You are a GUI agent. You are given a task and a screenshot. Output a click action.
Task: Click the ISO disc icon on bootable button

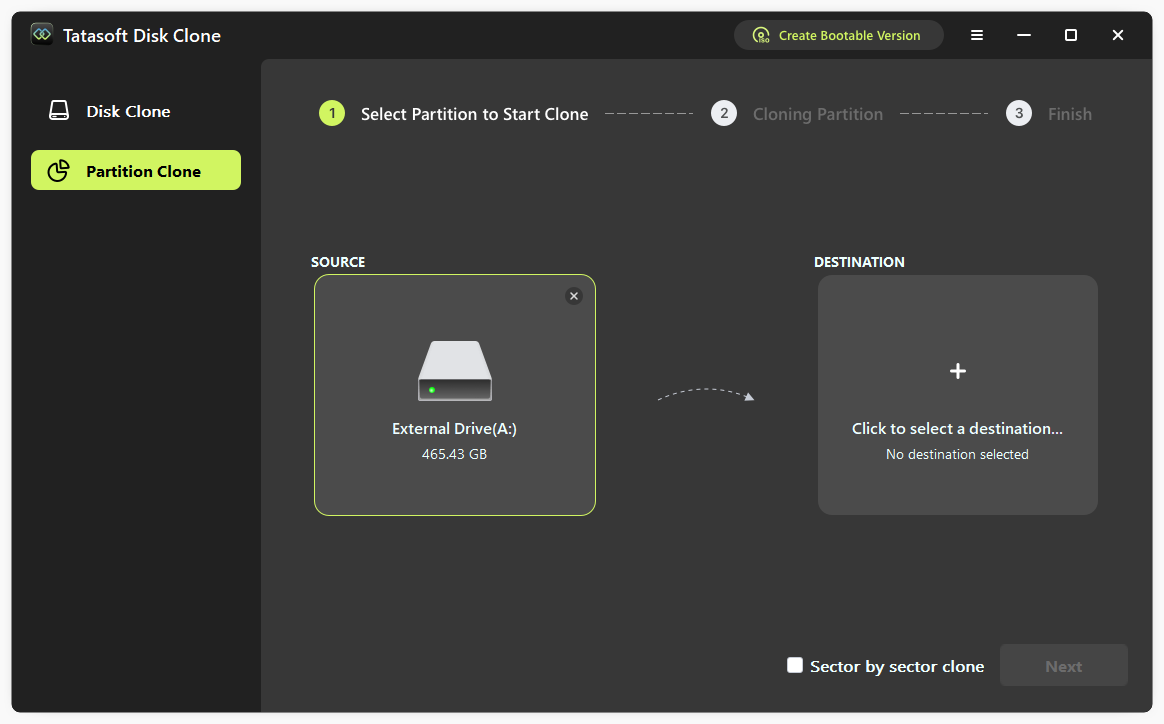761,34
